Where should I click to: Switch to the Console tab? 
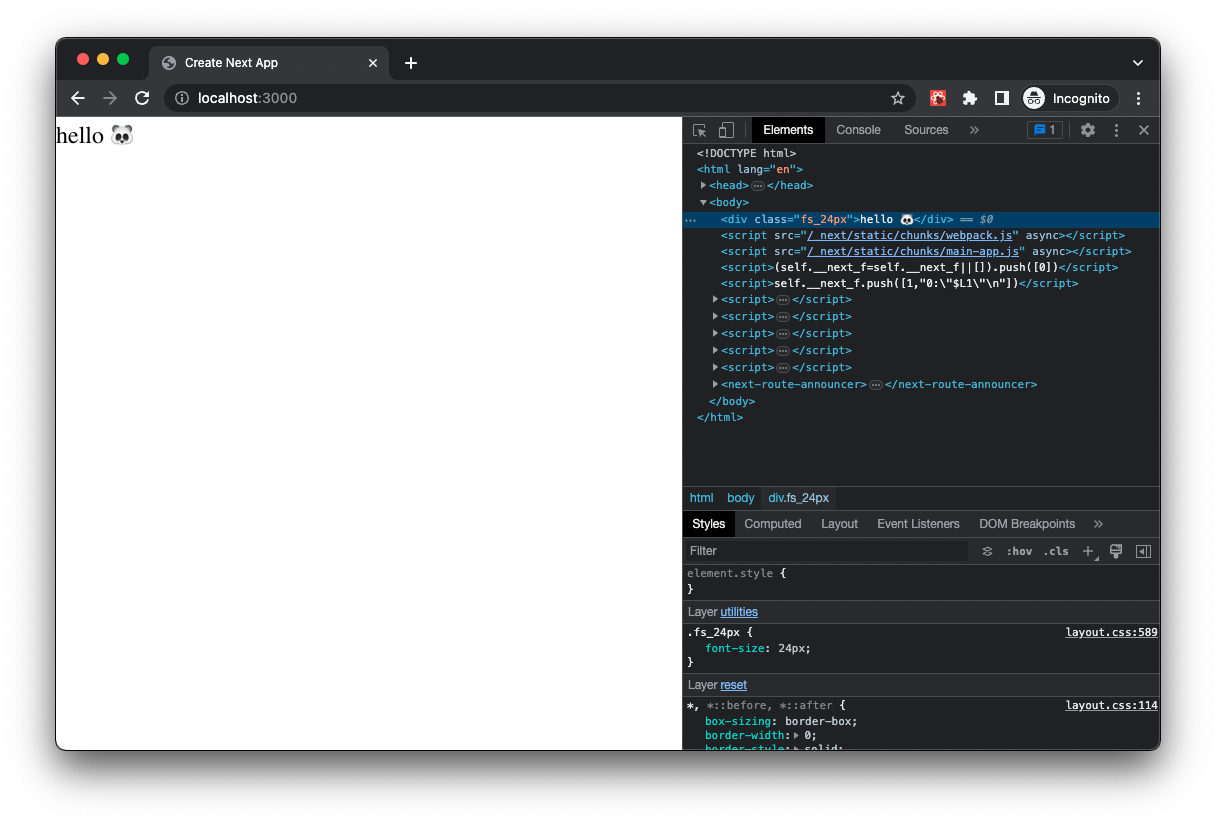click(x=858, y=130)
